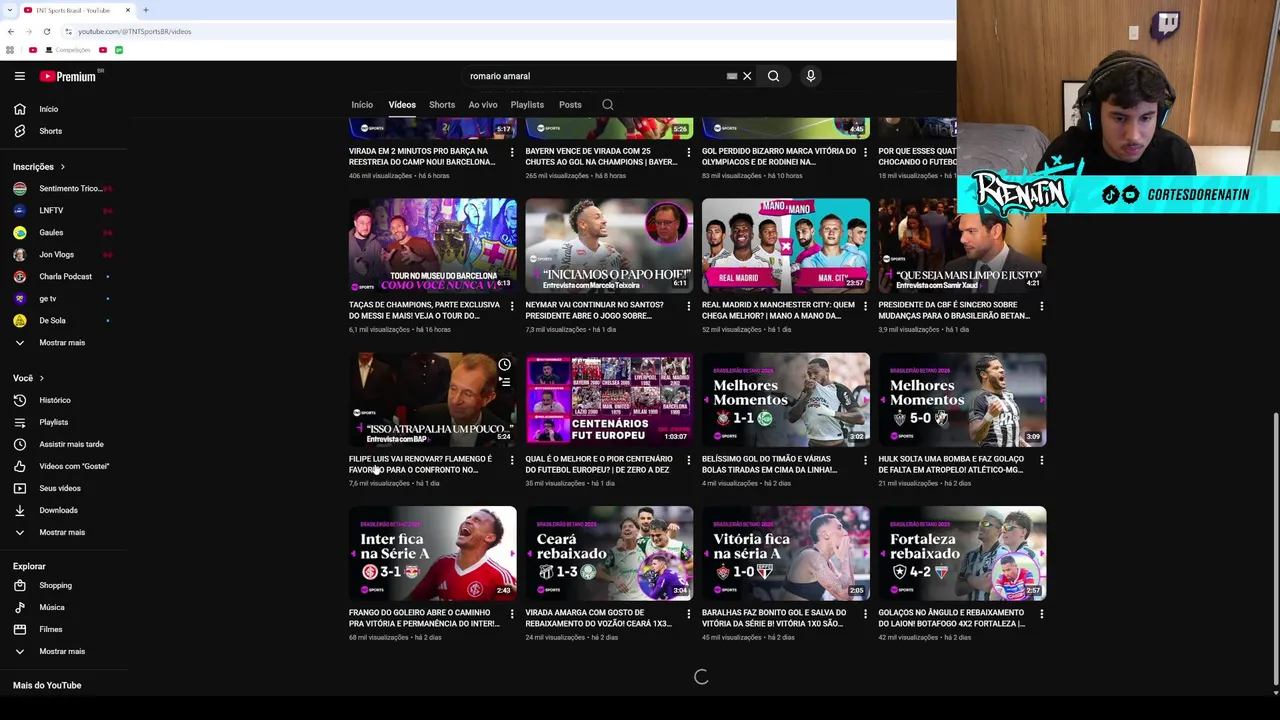Switch to channel Shorts tab
The image size is (1280, 720).
pos(442,104)
